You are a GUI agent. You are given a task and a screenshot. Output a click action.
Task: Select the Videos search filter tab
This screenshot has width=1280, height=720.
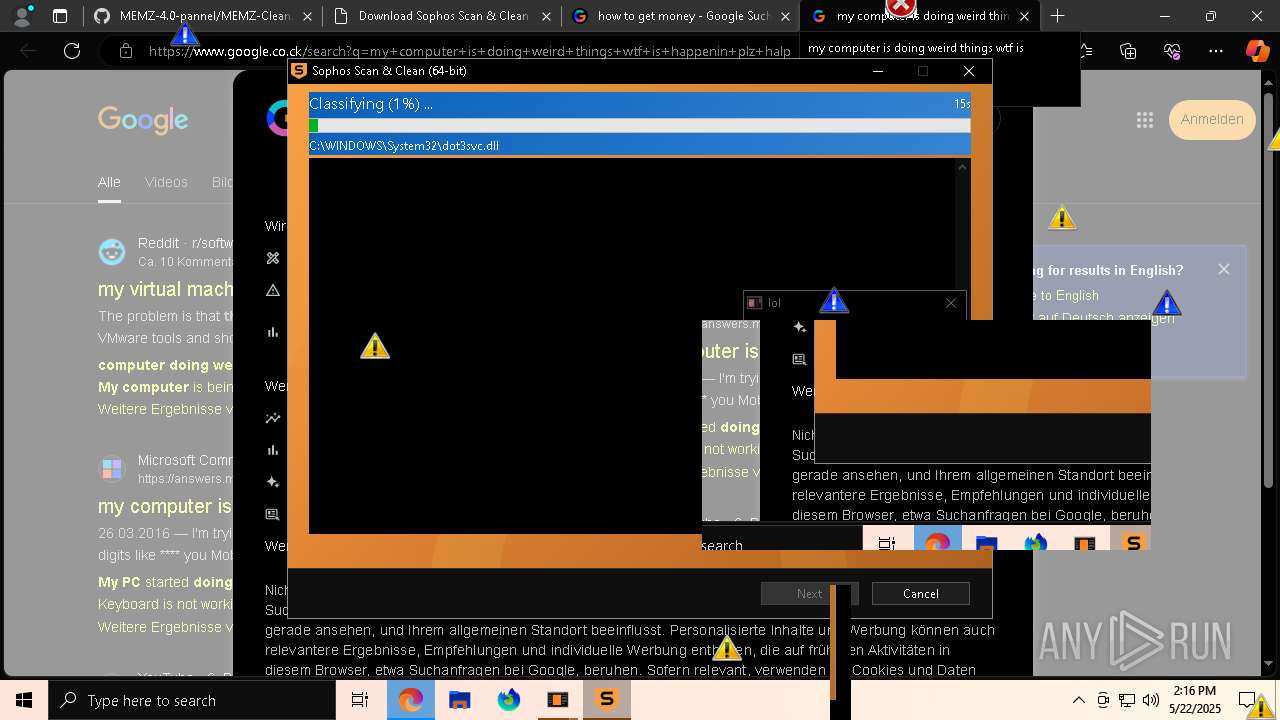pyautogui.click(x=166, y=182)
